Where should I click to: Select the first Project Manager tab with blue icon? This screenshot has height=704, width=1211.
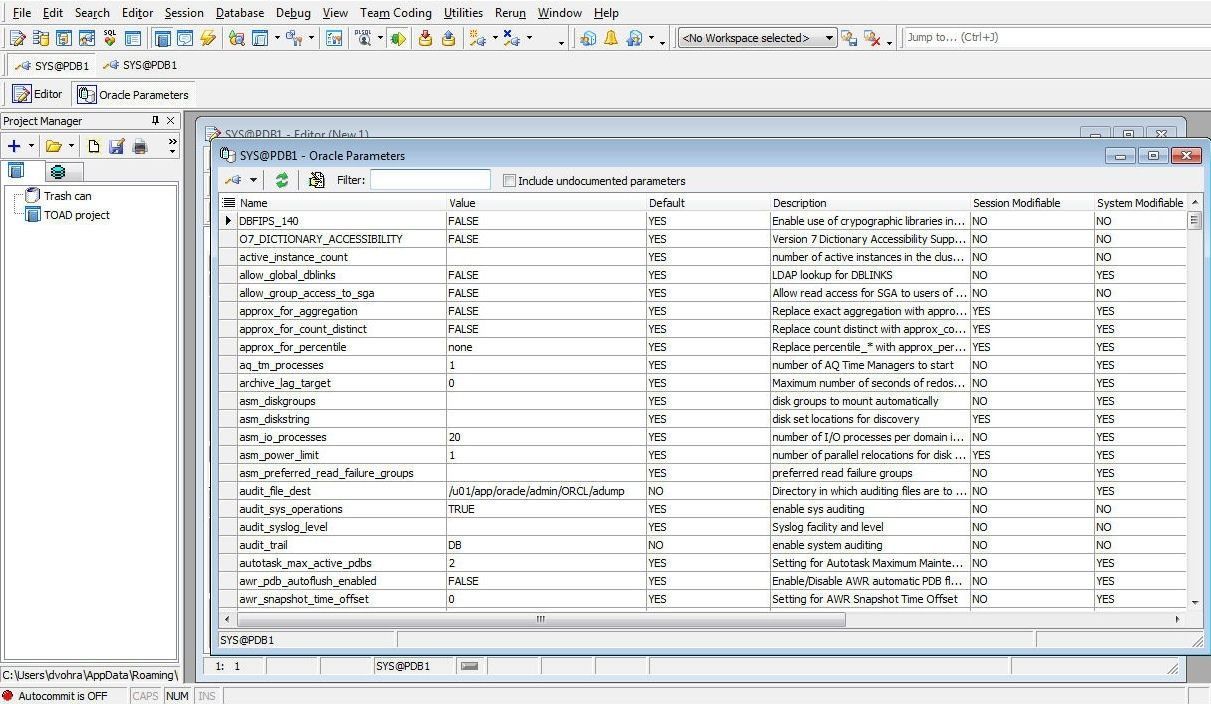(x=21, y=171)
